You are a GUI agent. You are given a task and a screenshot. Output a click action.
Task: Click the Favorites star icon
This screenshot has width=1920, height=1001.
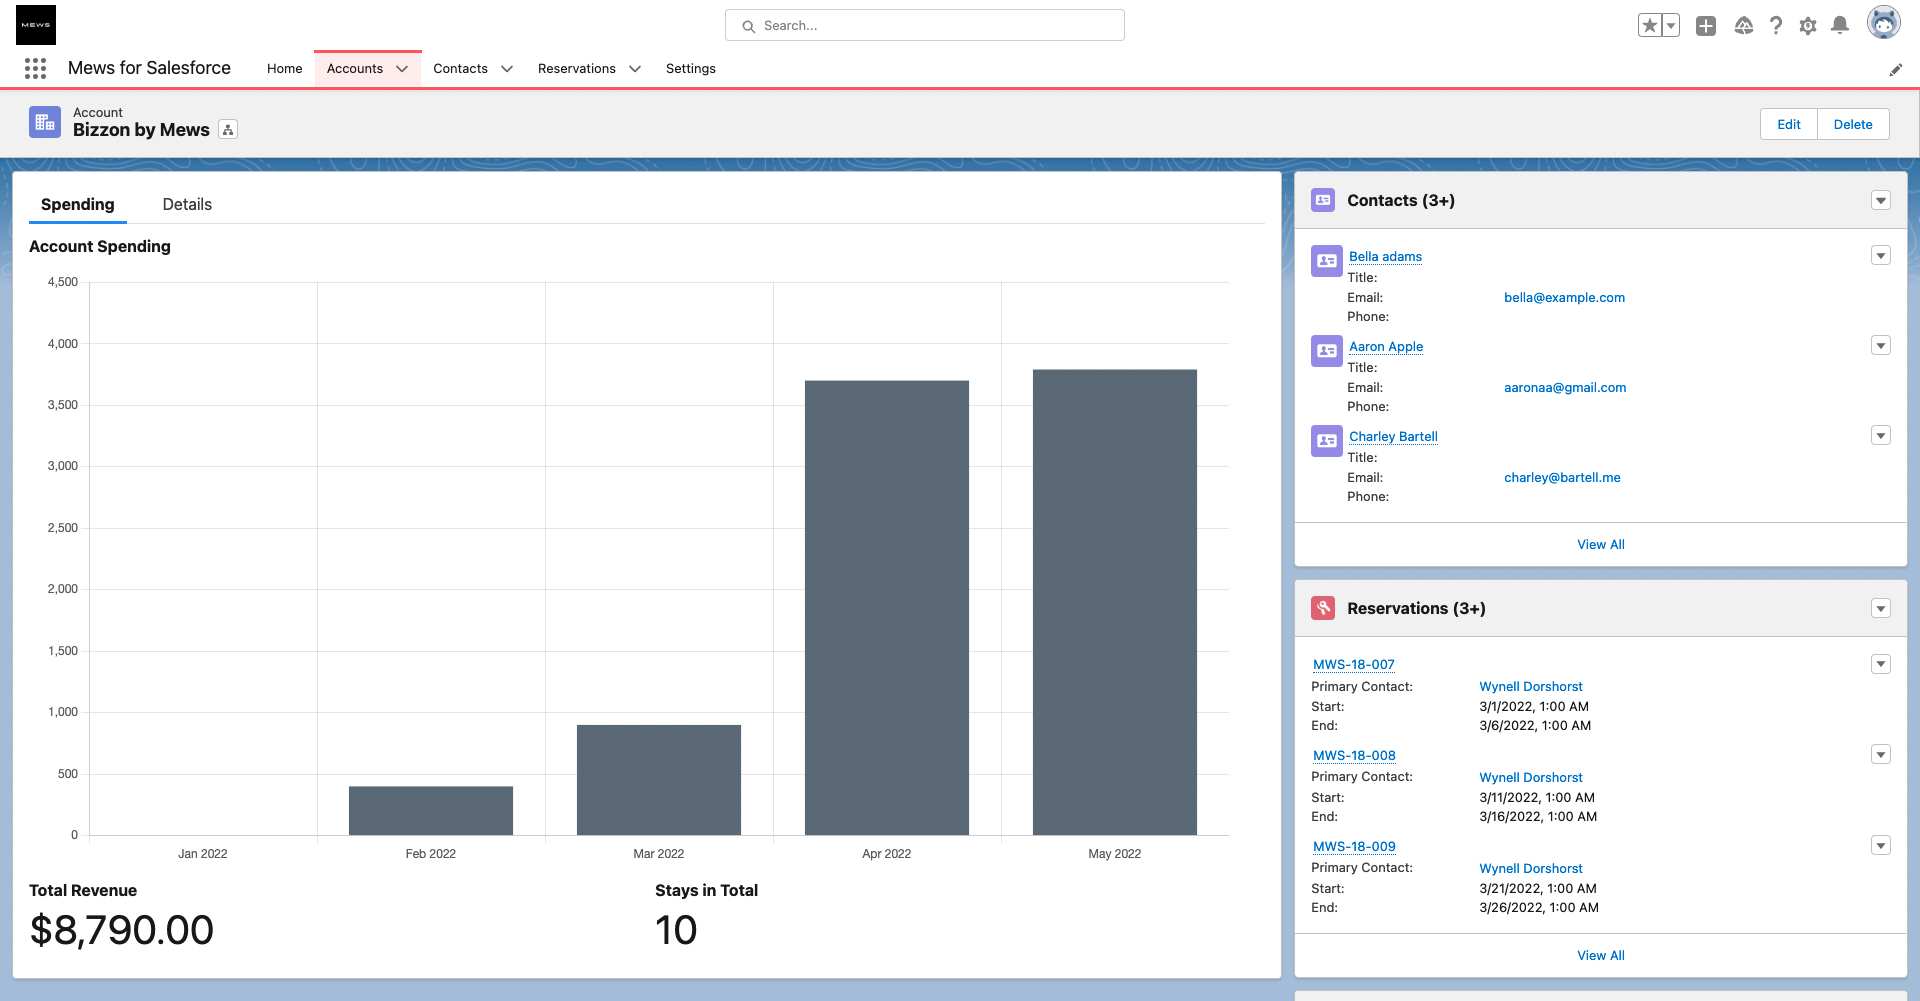[x=1650, y=26]
